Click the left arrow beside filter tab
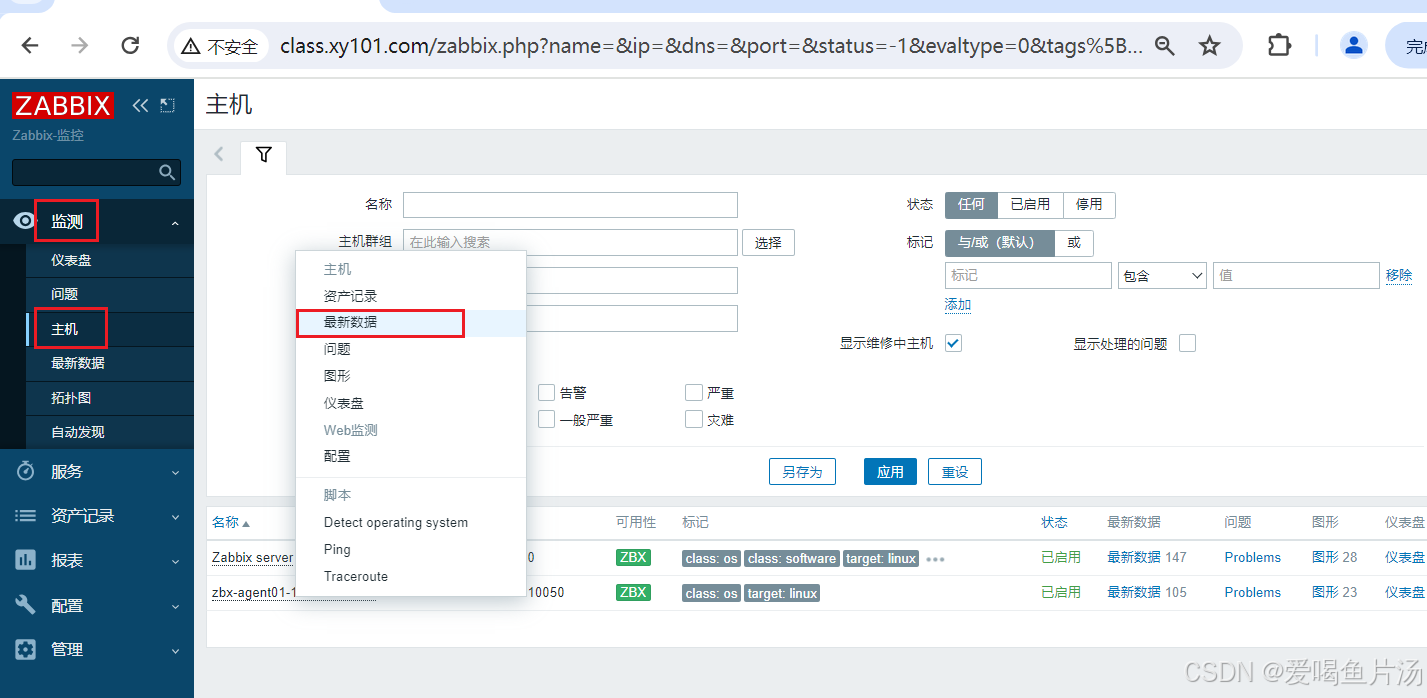This screenshot has height=698, width=1427. point(220,154)
